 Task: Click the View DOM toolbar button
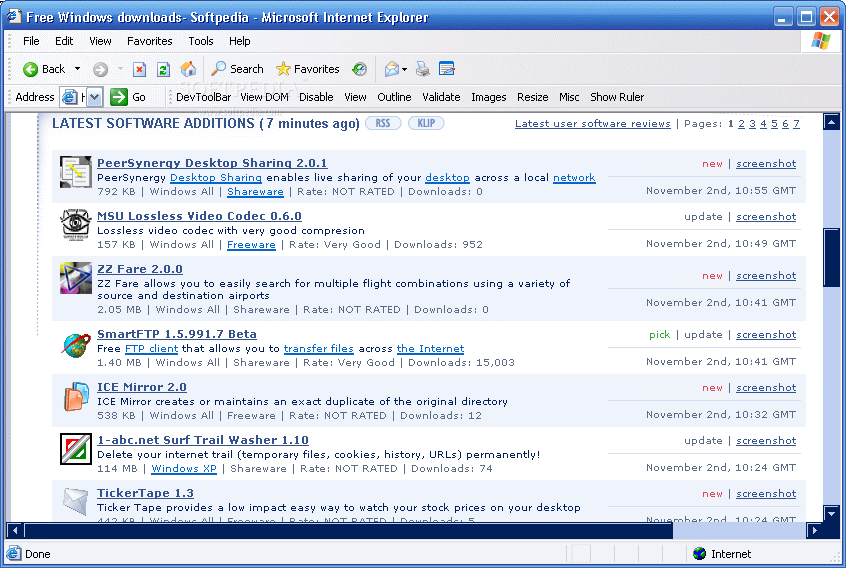[x=264, y=97]
